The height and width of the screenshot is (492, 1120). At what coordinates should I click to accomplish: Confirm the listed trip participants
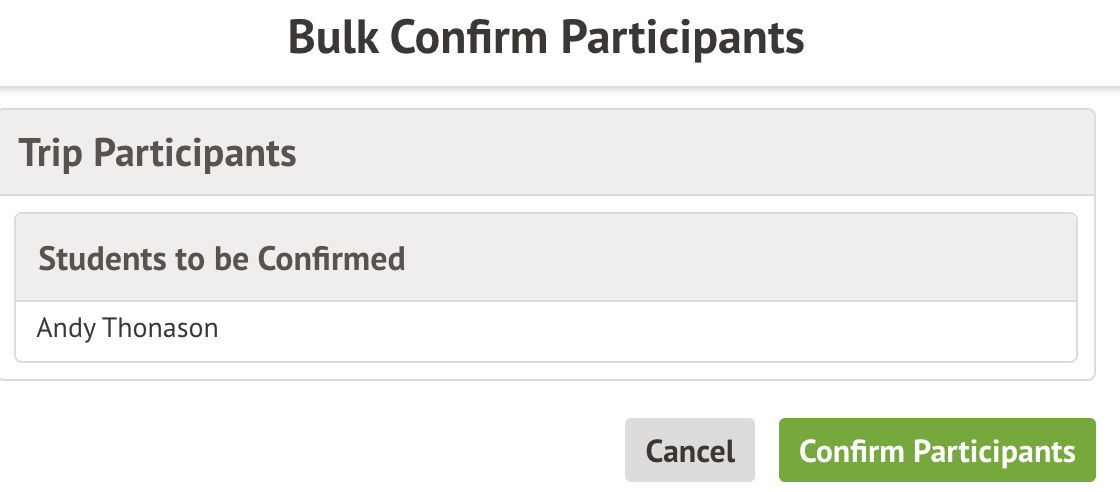(937, 450)
